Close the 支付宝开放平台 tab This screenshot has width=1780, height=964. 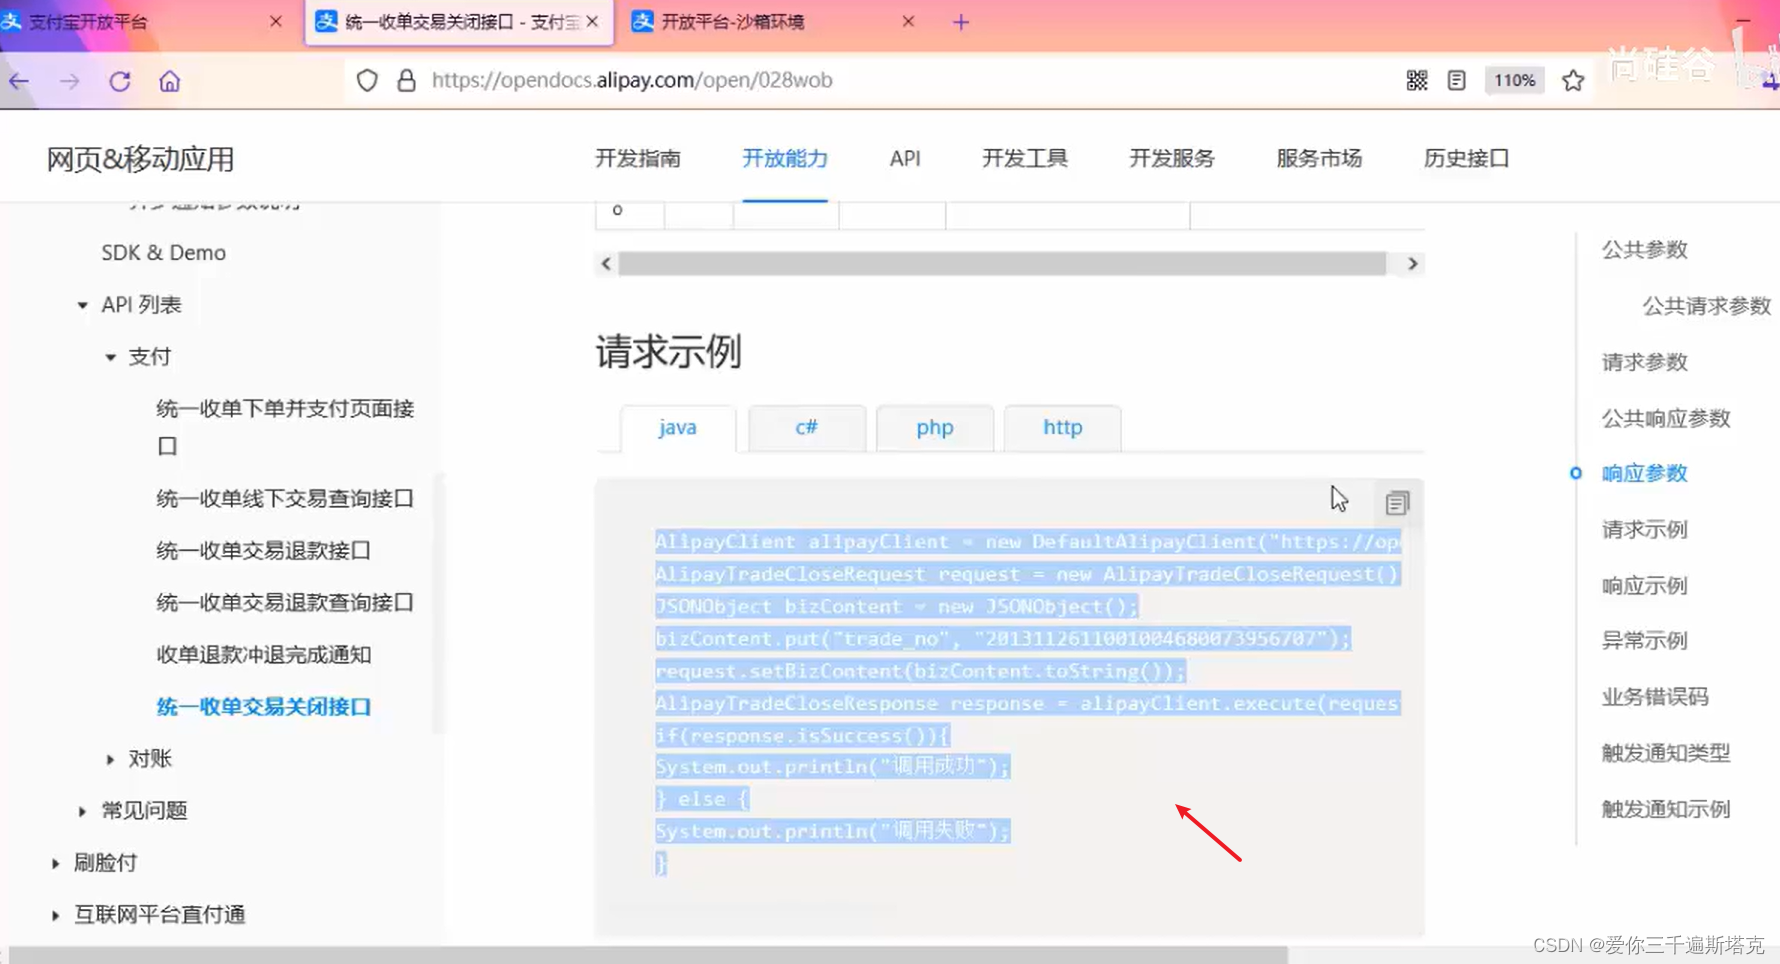276,21
